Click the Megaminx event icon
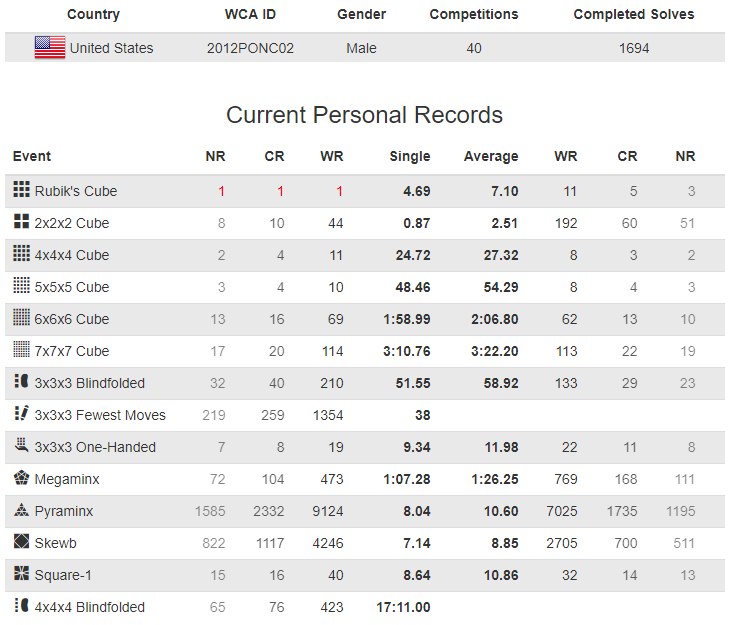The width and height of the screenshot is (729, 625). 22,478
